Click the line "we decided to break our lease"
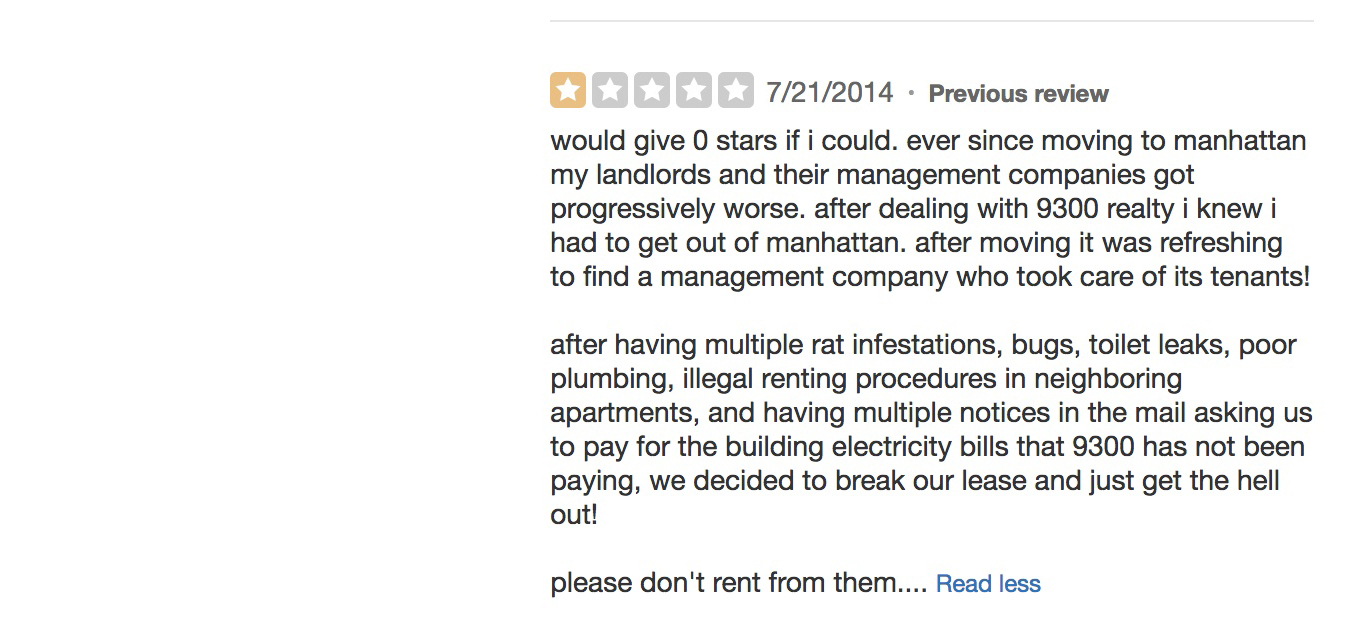The height and width of the screenshot is (626, 1370). (914, 481)
